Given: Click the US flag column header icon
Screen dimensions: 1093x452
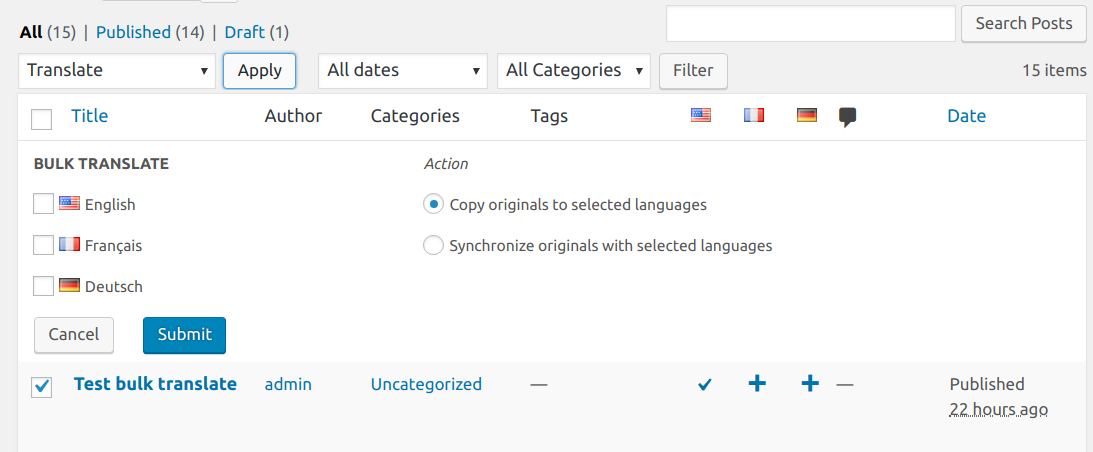Looking at the screenshot, I should [x=701, y=115].
